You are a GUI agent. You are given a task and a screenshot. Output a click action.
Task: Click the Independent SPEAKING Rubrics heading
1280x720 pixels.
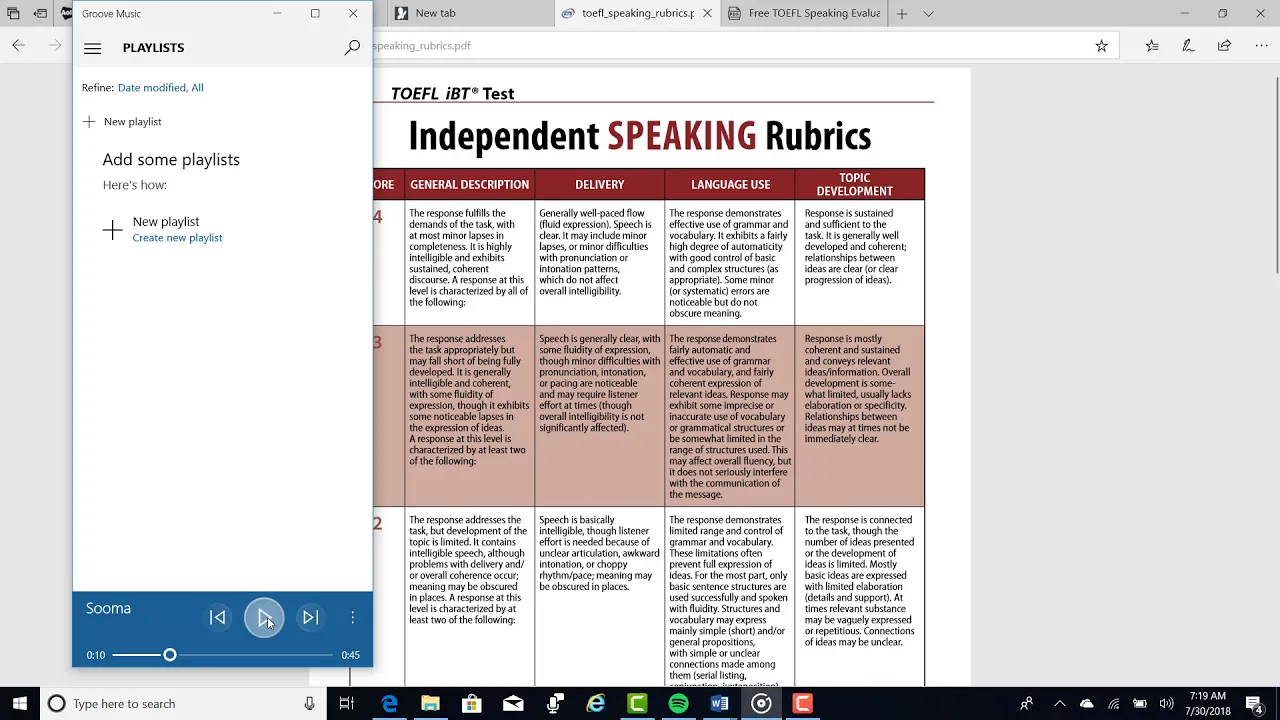tap(639, 136)
